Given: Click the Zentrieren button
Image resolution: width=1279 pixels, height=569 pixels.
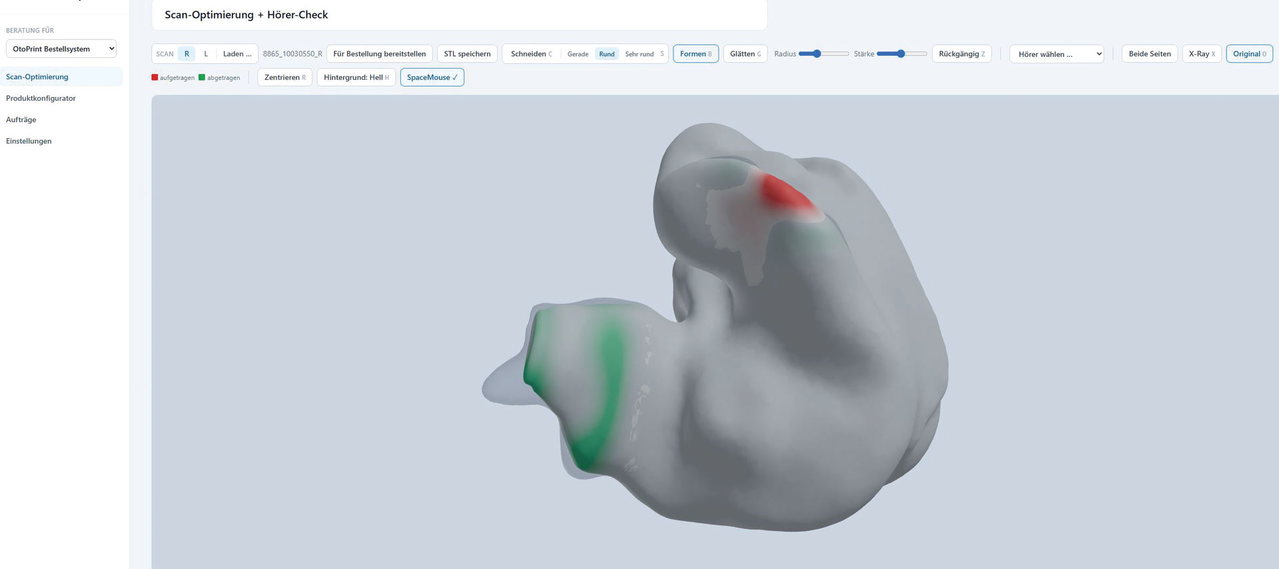Looking at the screenshot, I should pyautogui.click(x=285, y=77).
